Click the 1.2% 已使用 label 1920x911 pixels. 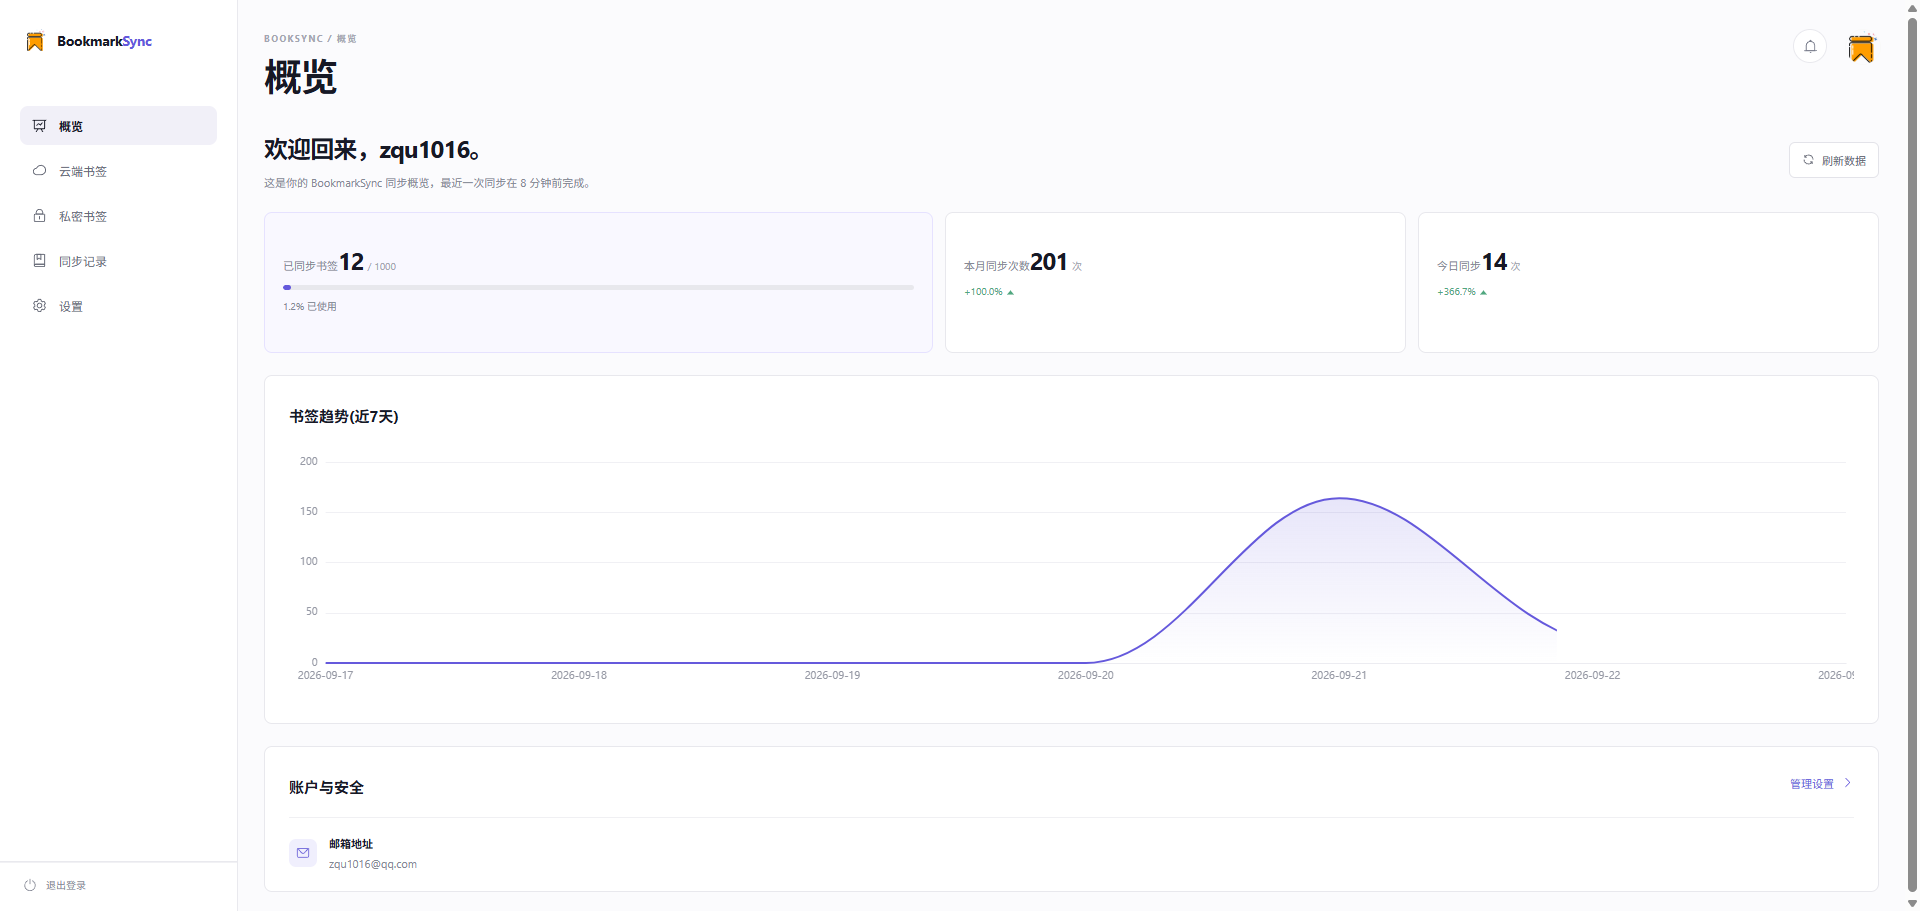click(x=310, y=307)
